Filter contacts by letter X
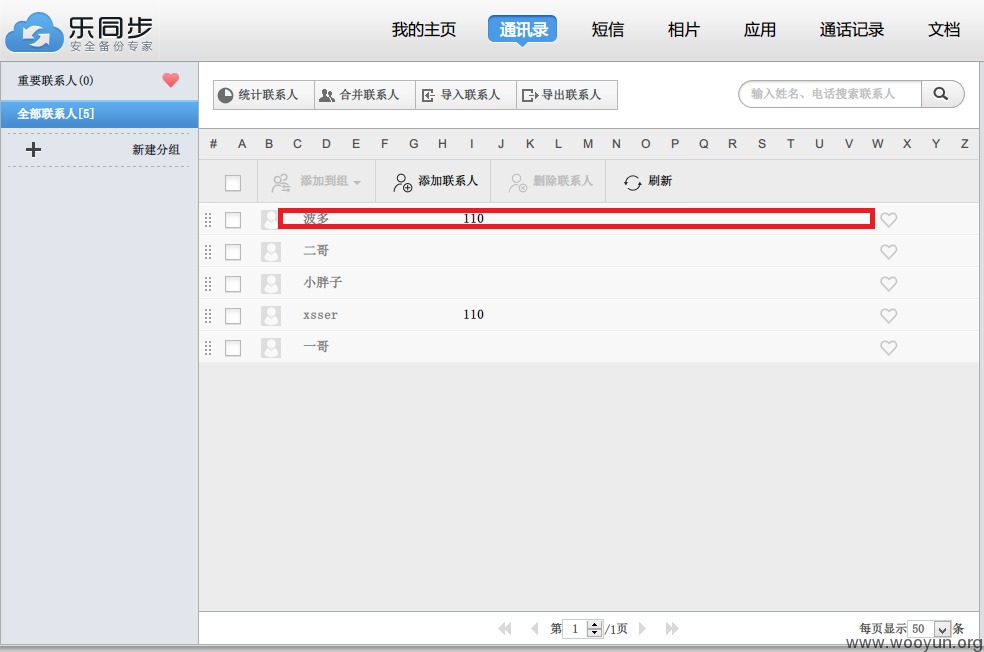Screen dimensions: 984x652 tap(907, 144)
